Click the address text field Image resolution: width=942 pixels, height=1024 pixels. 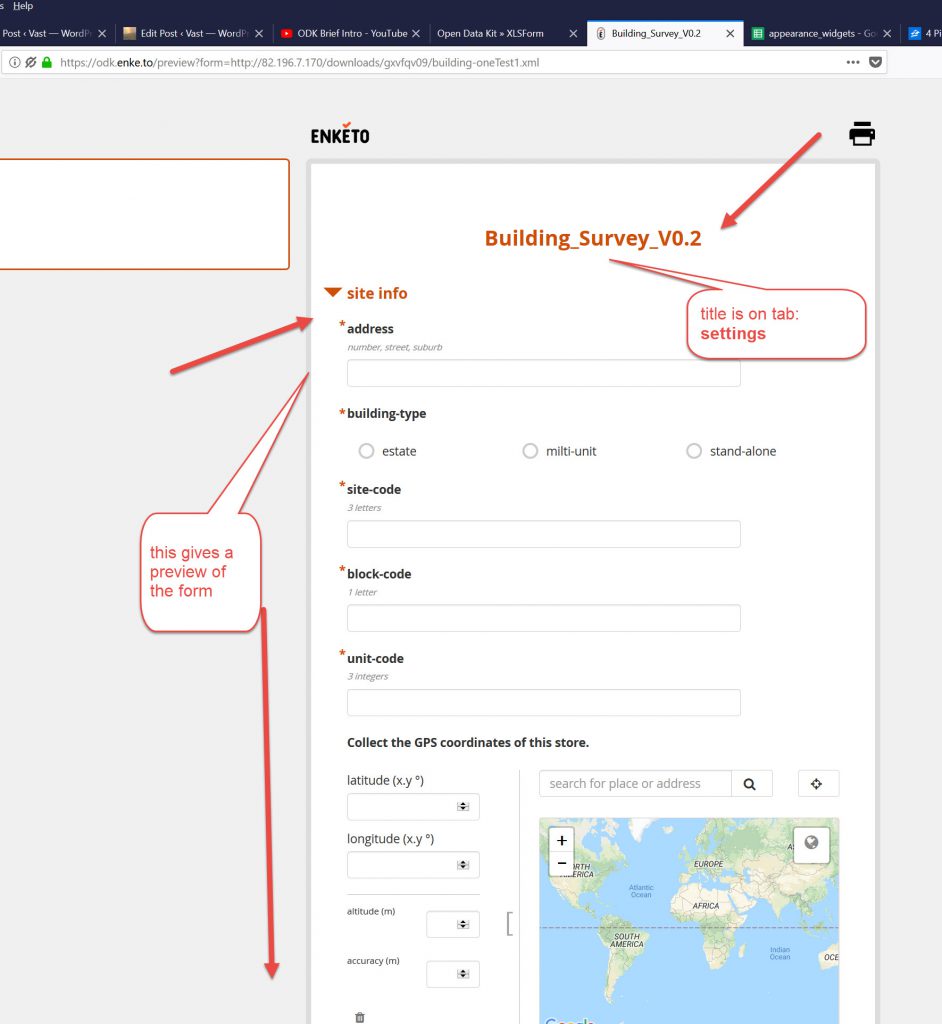(543, 373)
